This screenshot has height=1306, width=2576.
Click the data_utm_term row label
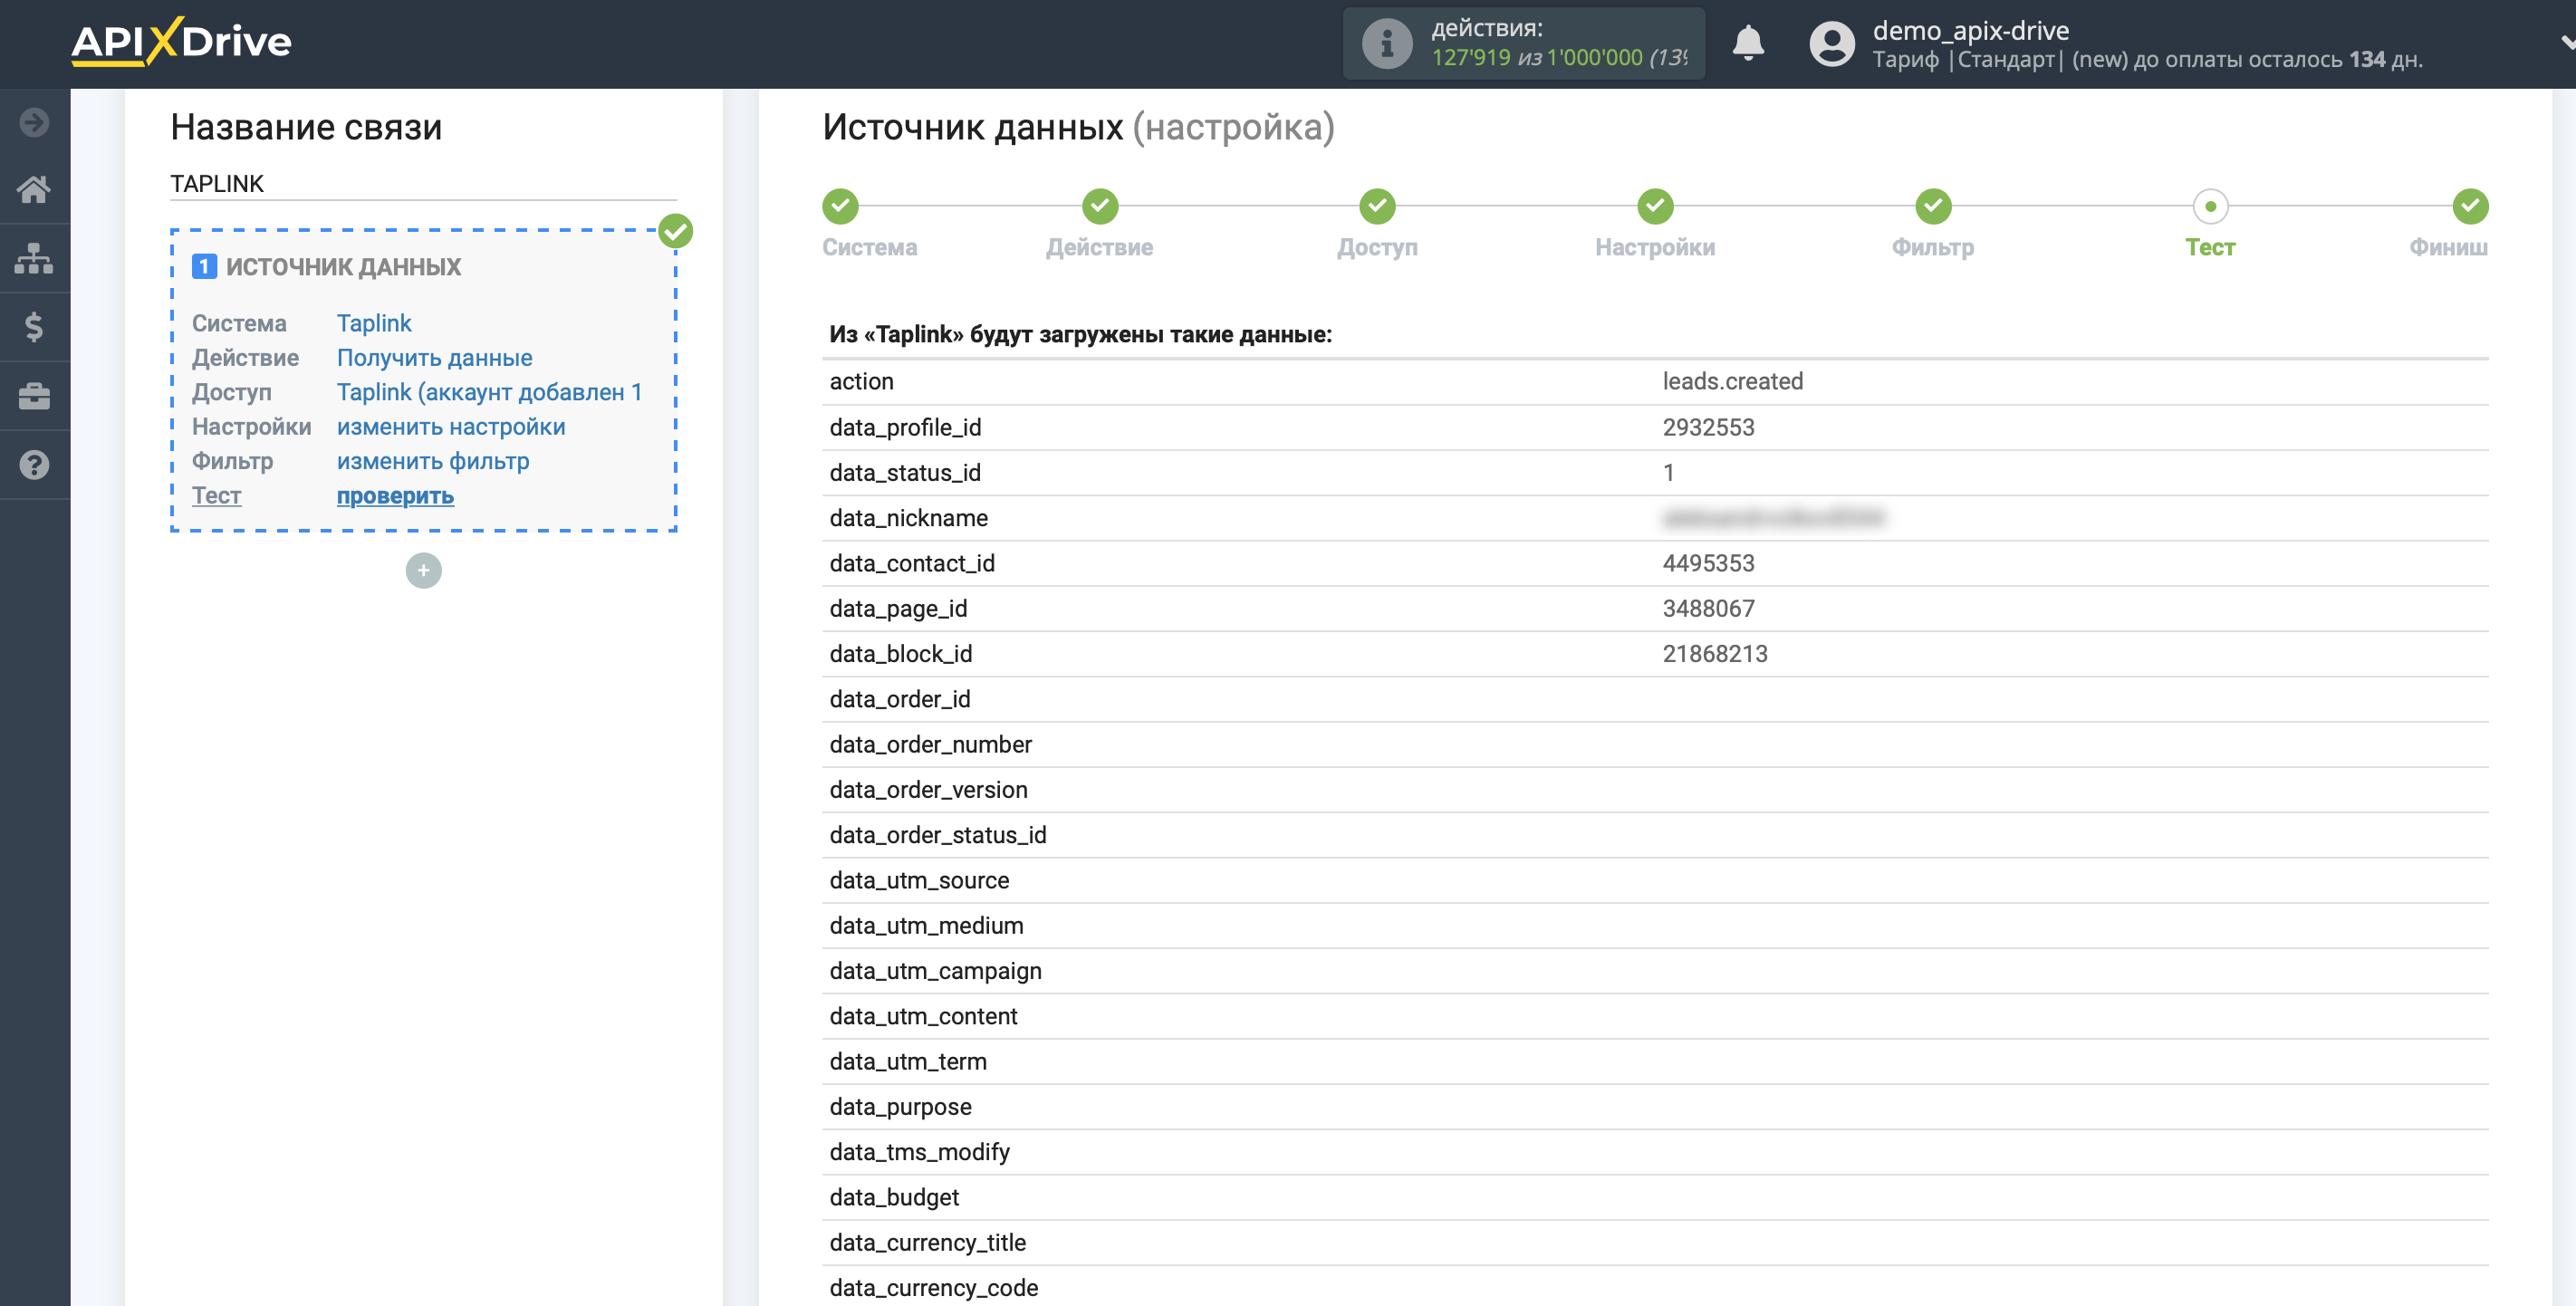(907, 1061)
